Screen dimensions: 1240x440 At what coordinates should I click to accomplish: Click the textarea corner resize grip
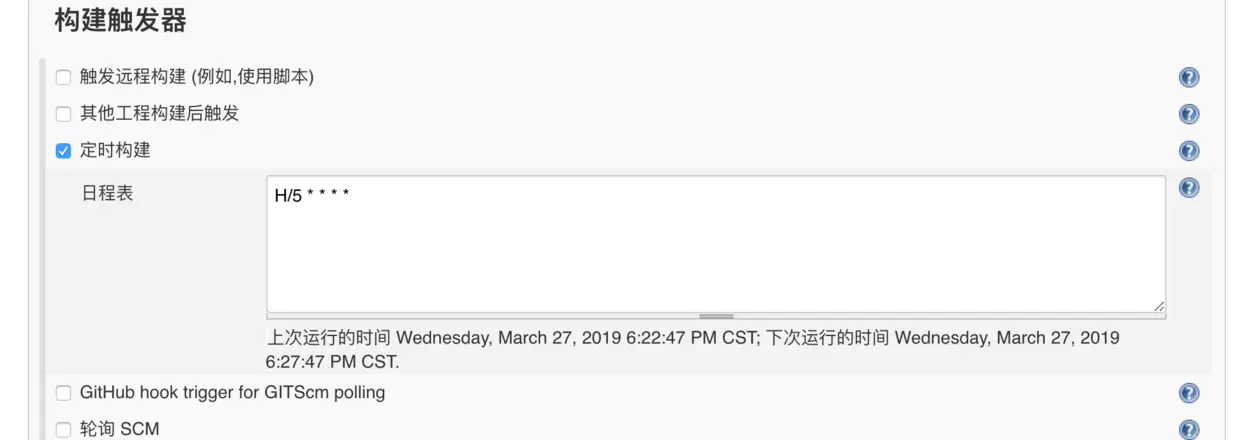(1158, 306)
